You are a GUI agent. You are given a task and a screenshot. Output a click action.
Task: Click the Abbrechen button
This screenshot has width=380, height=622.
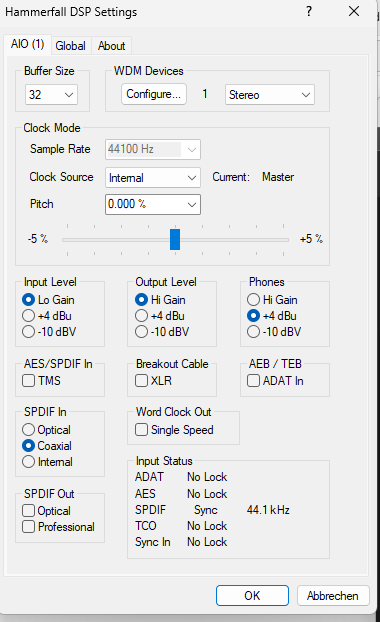coord(333,595)
